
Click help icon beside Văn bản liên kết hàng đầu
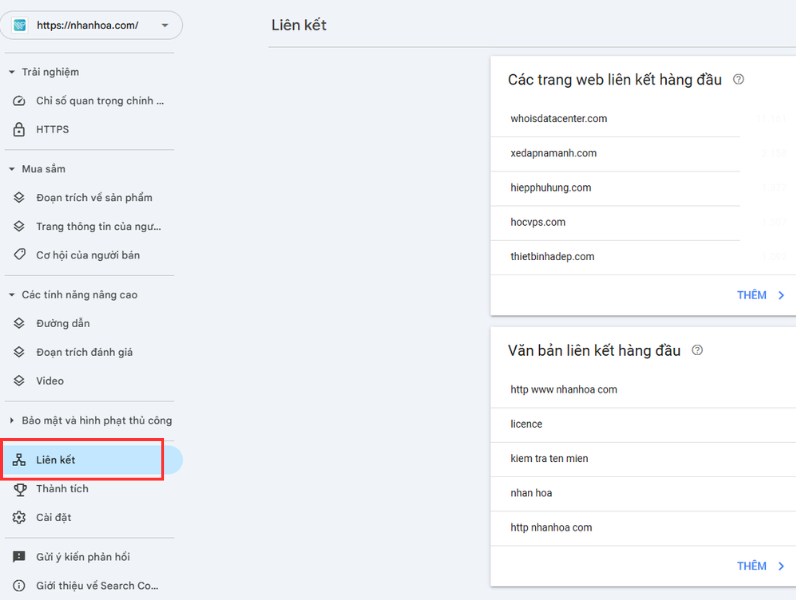[x=697, y=351]
